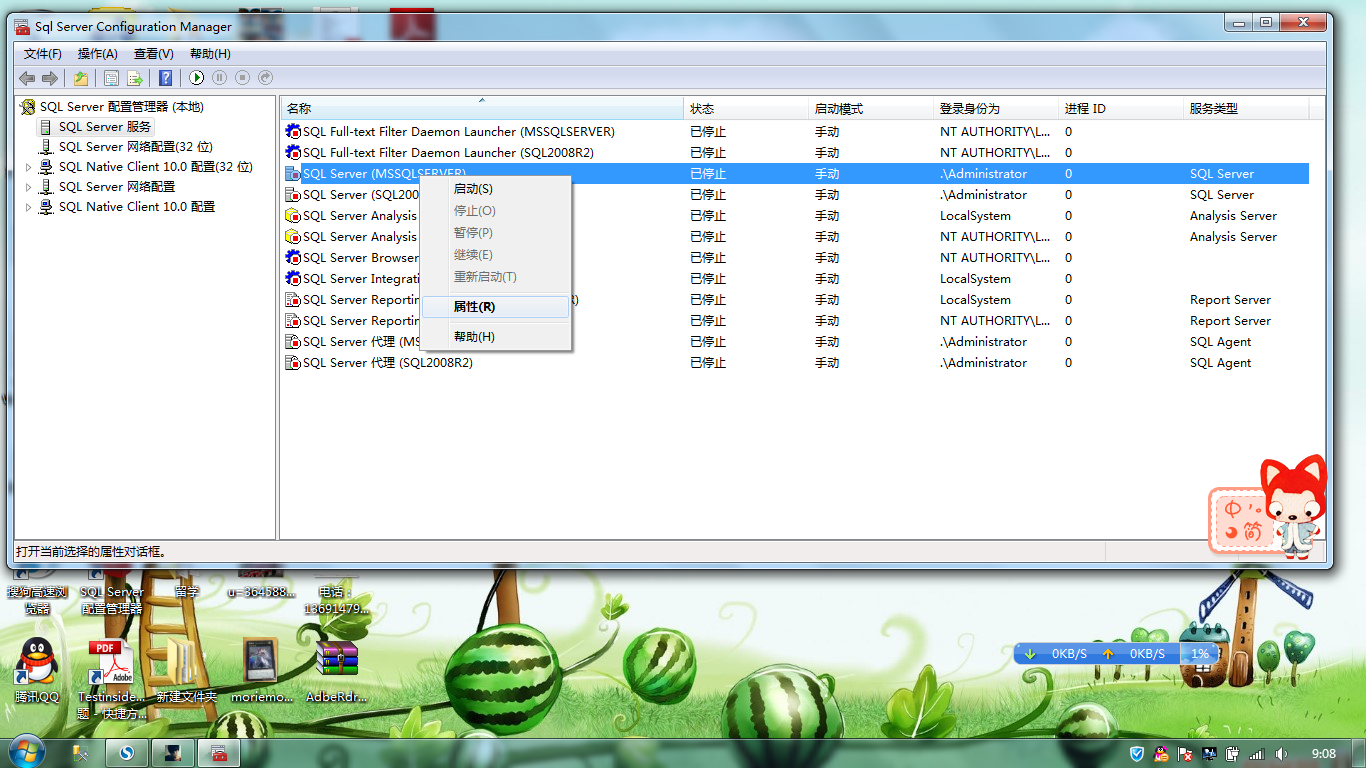
Task: Open the 查看(V) menu
Action: [154, 54]
